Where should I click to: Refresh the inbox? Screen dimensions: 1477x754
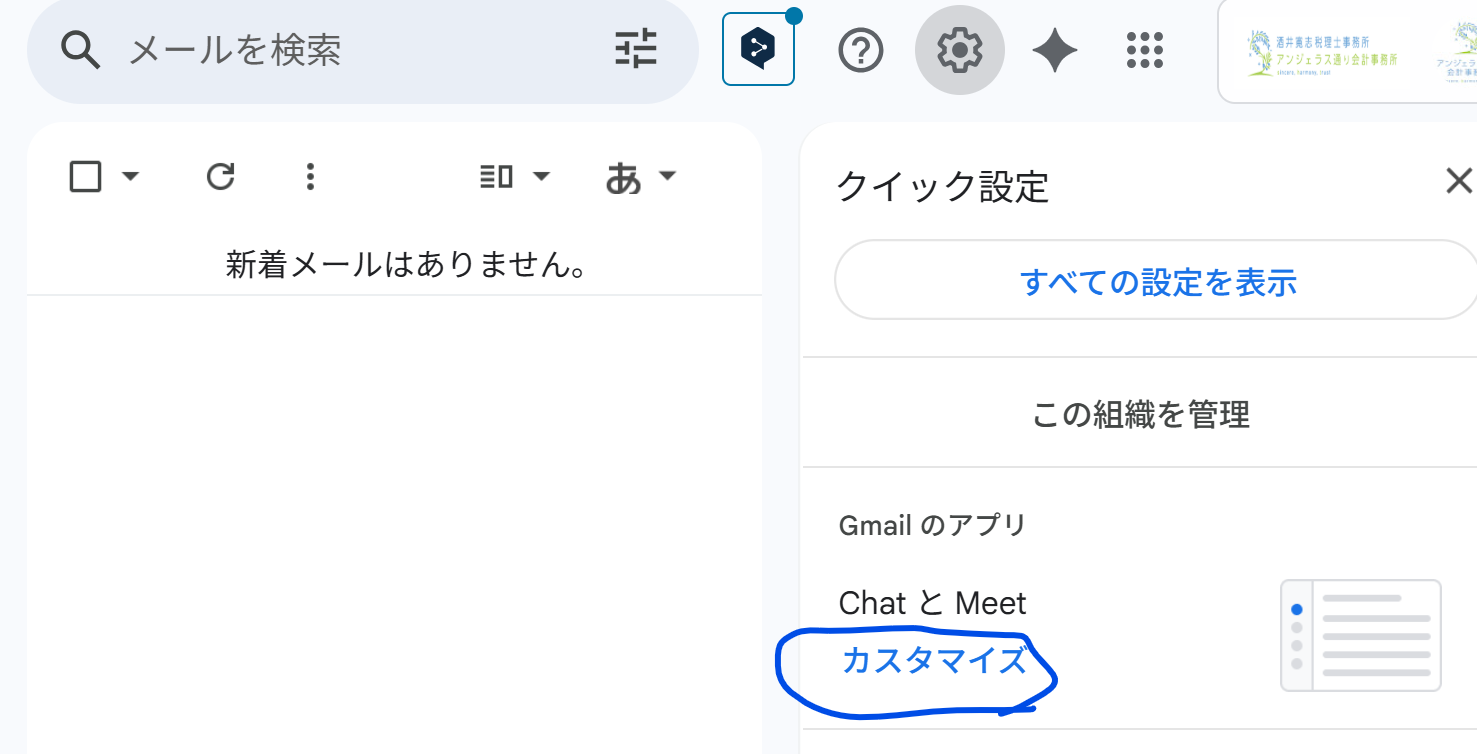coord(220,177)
